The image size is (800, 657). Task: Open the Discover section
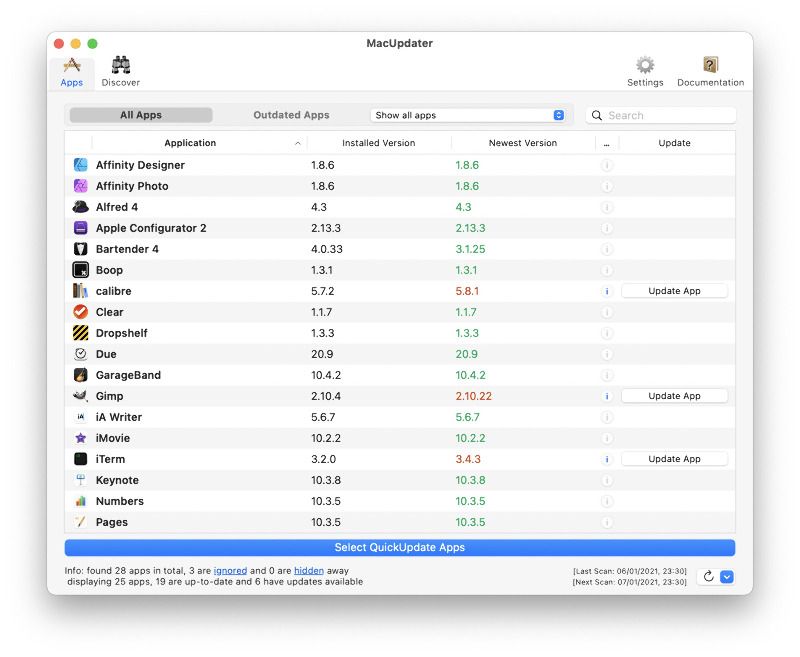point(120,69)
